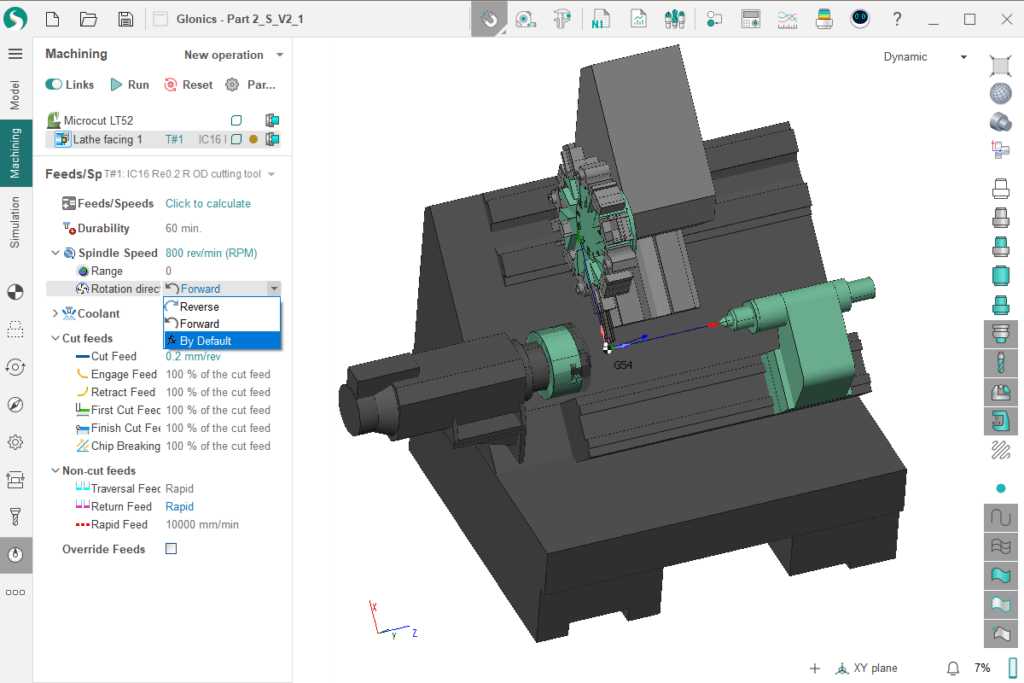
Task: Select the Microcut LT52 machine item
Action: [x=98, y=120]
